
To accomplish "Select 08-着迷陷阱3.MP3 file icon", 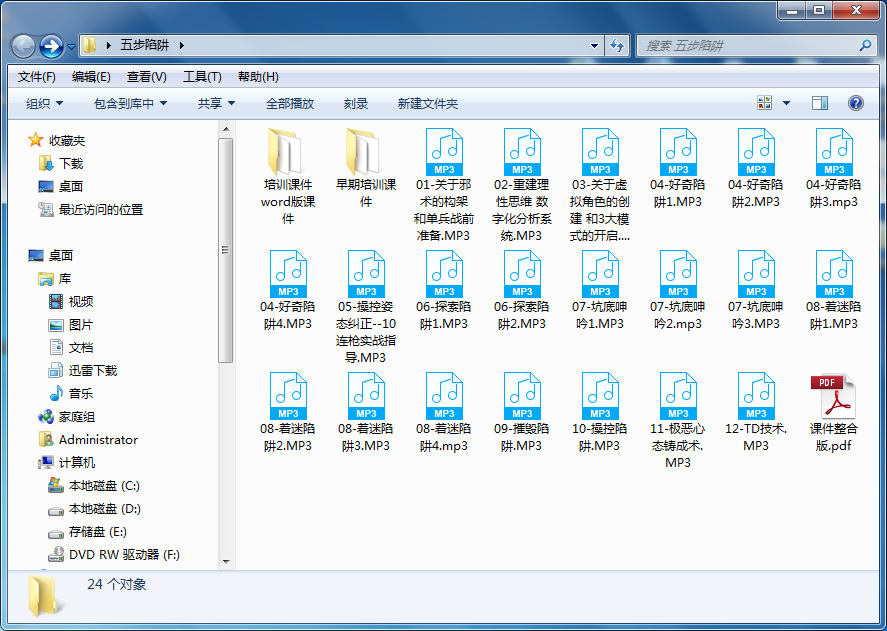I will pos(366,397).
